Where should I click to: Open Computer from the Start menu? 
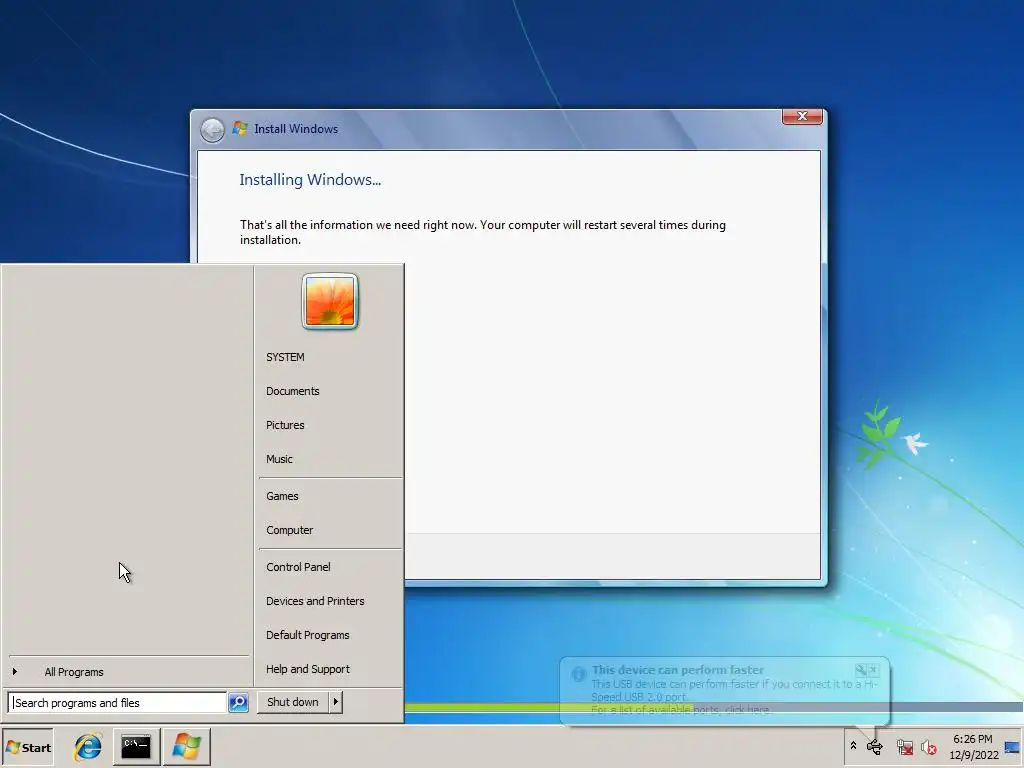(x=289, y=530)
